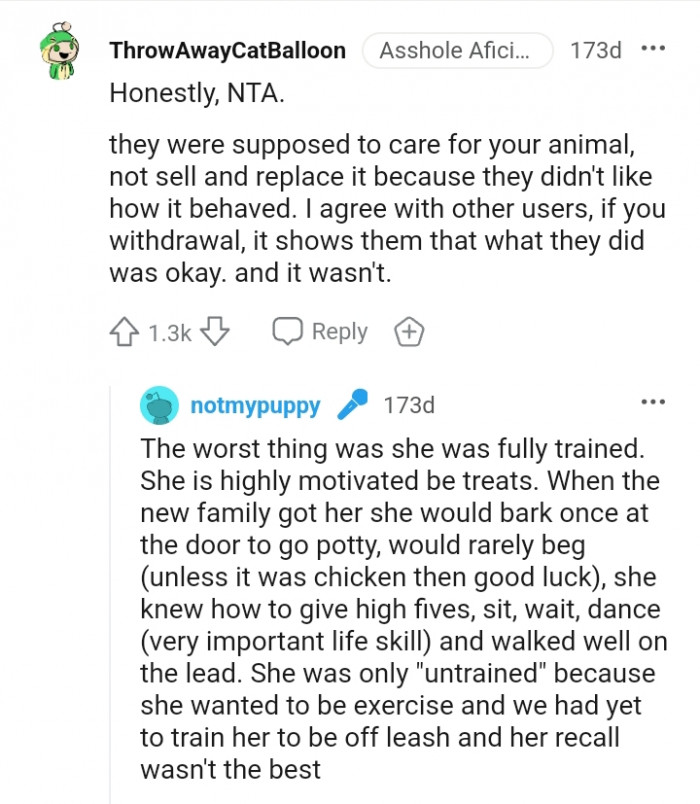
Task: Open the top comment's three-dot options menu
Action: 652,49
